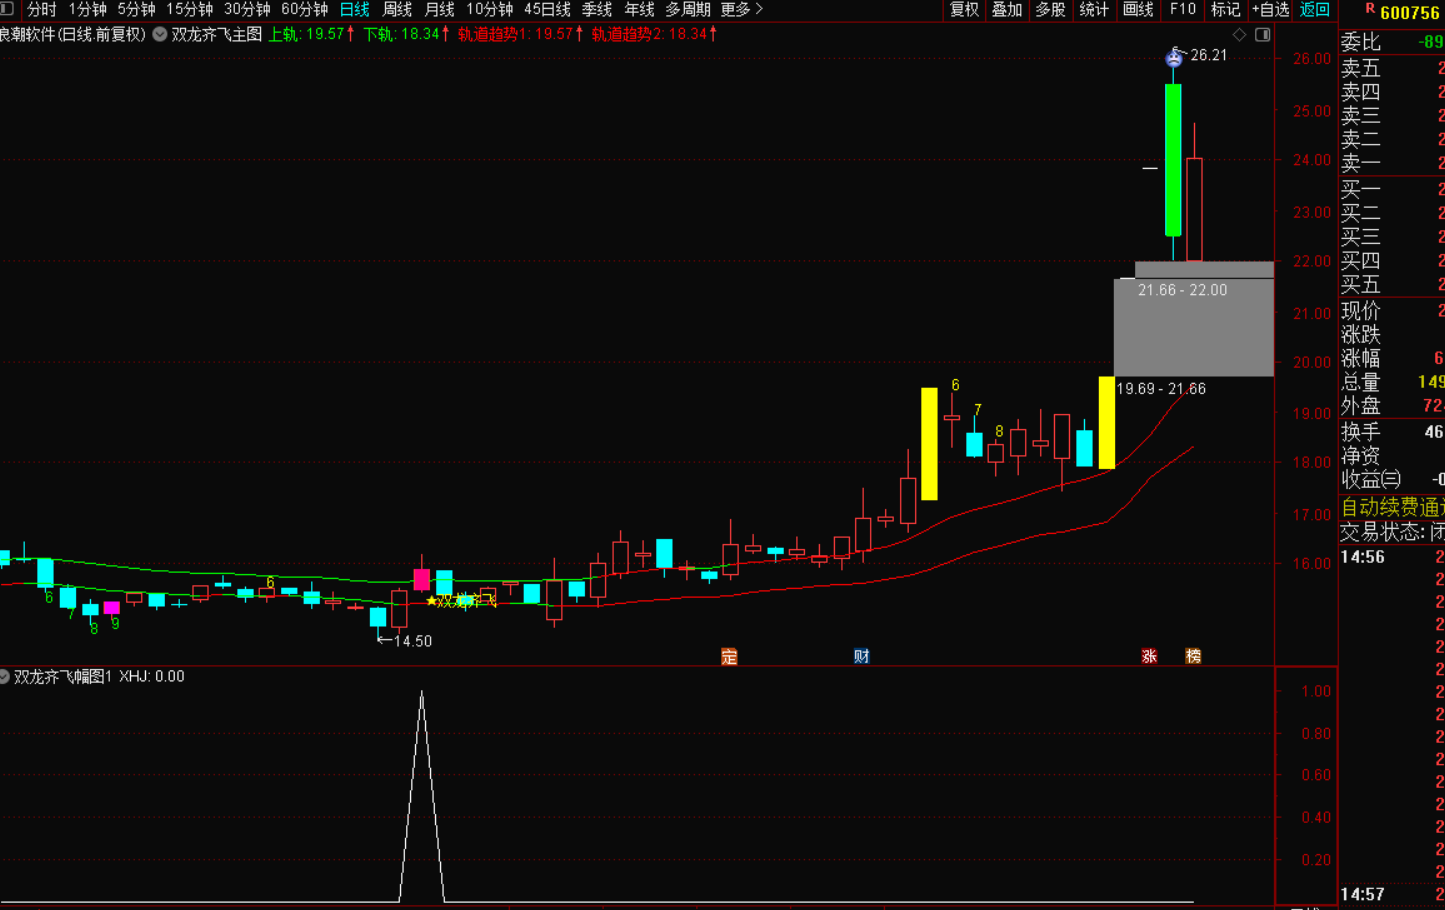Open dropdown beside 双龙齐飞幅图1 sub-indicator

[4, 677]
